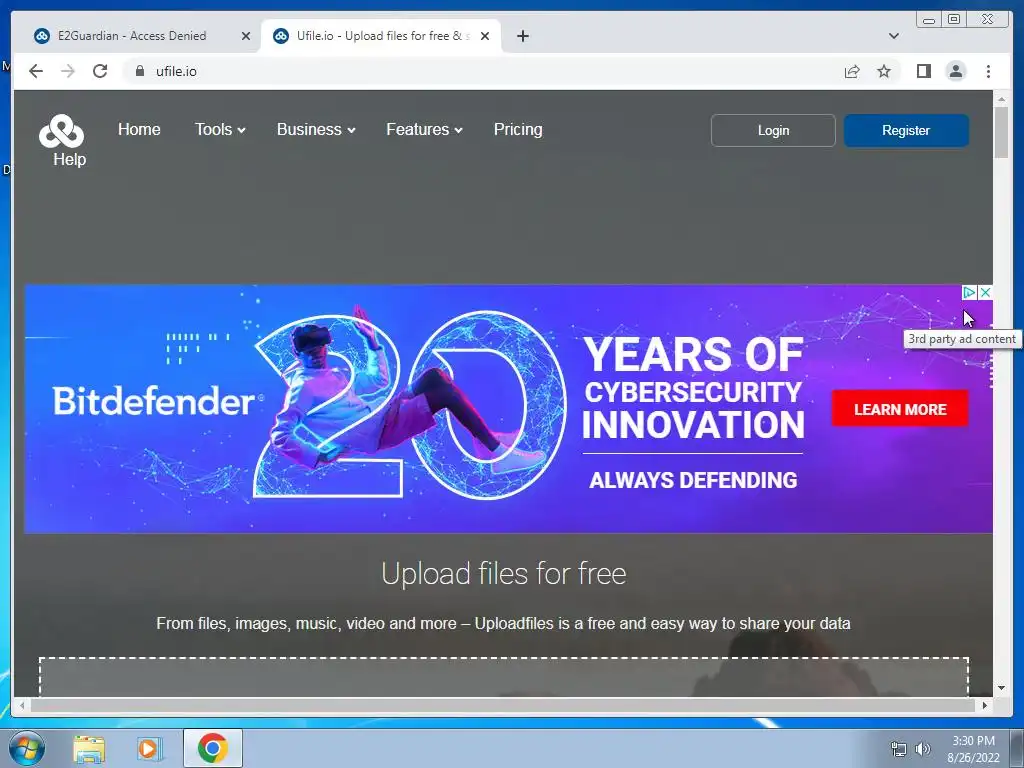Viewport: 1024px width, 768px height.
Task: Click the AdChoices triangle icon on banner
Action: [x=970, y=293]
